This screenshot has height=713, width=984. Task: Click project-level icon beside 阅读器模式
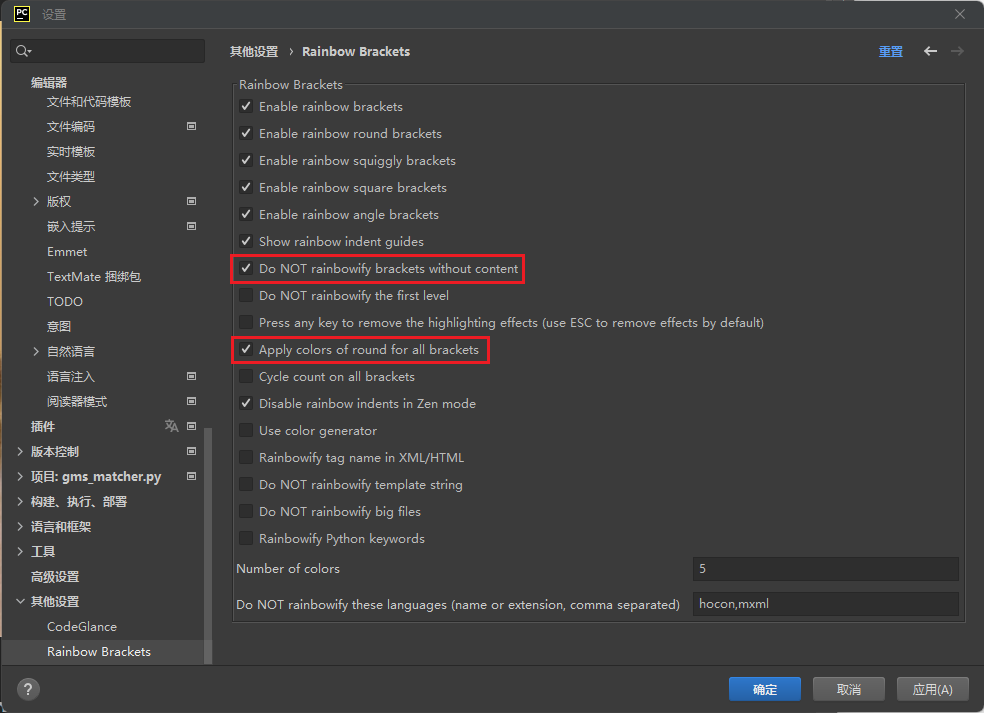tap(191, 402)
